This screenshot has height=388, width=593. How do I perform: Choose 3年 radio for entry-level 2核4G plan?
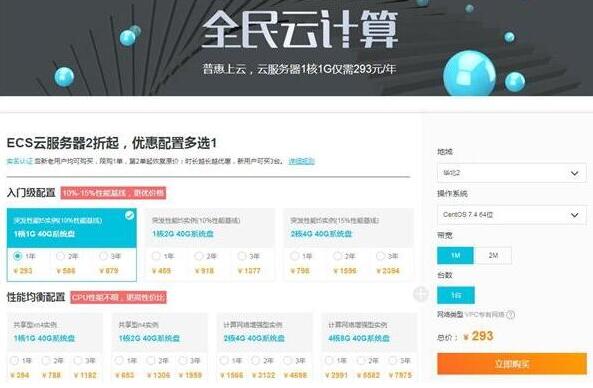point(380,256)
